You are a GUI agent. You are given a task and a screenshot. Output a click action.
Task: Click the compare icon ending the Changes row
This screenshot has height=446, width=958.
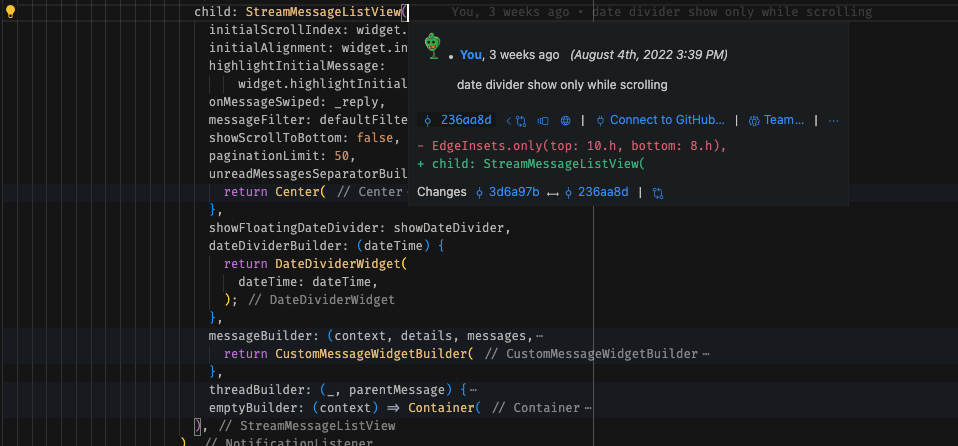658,193
